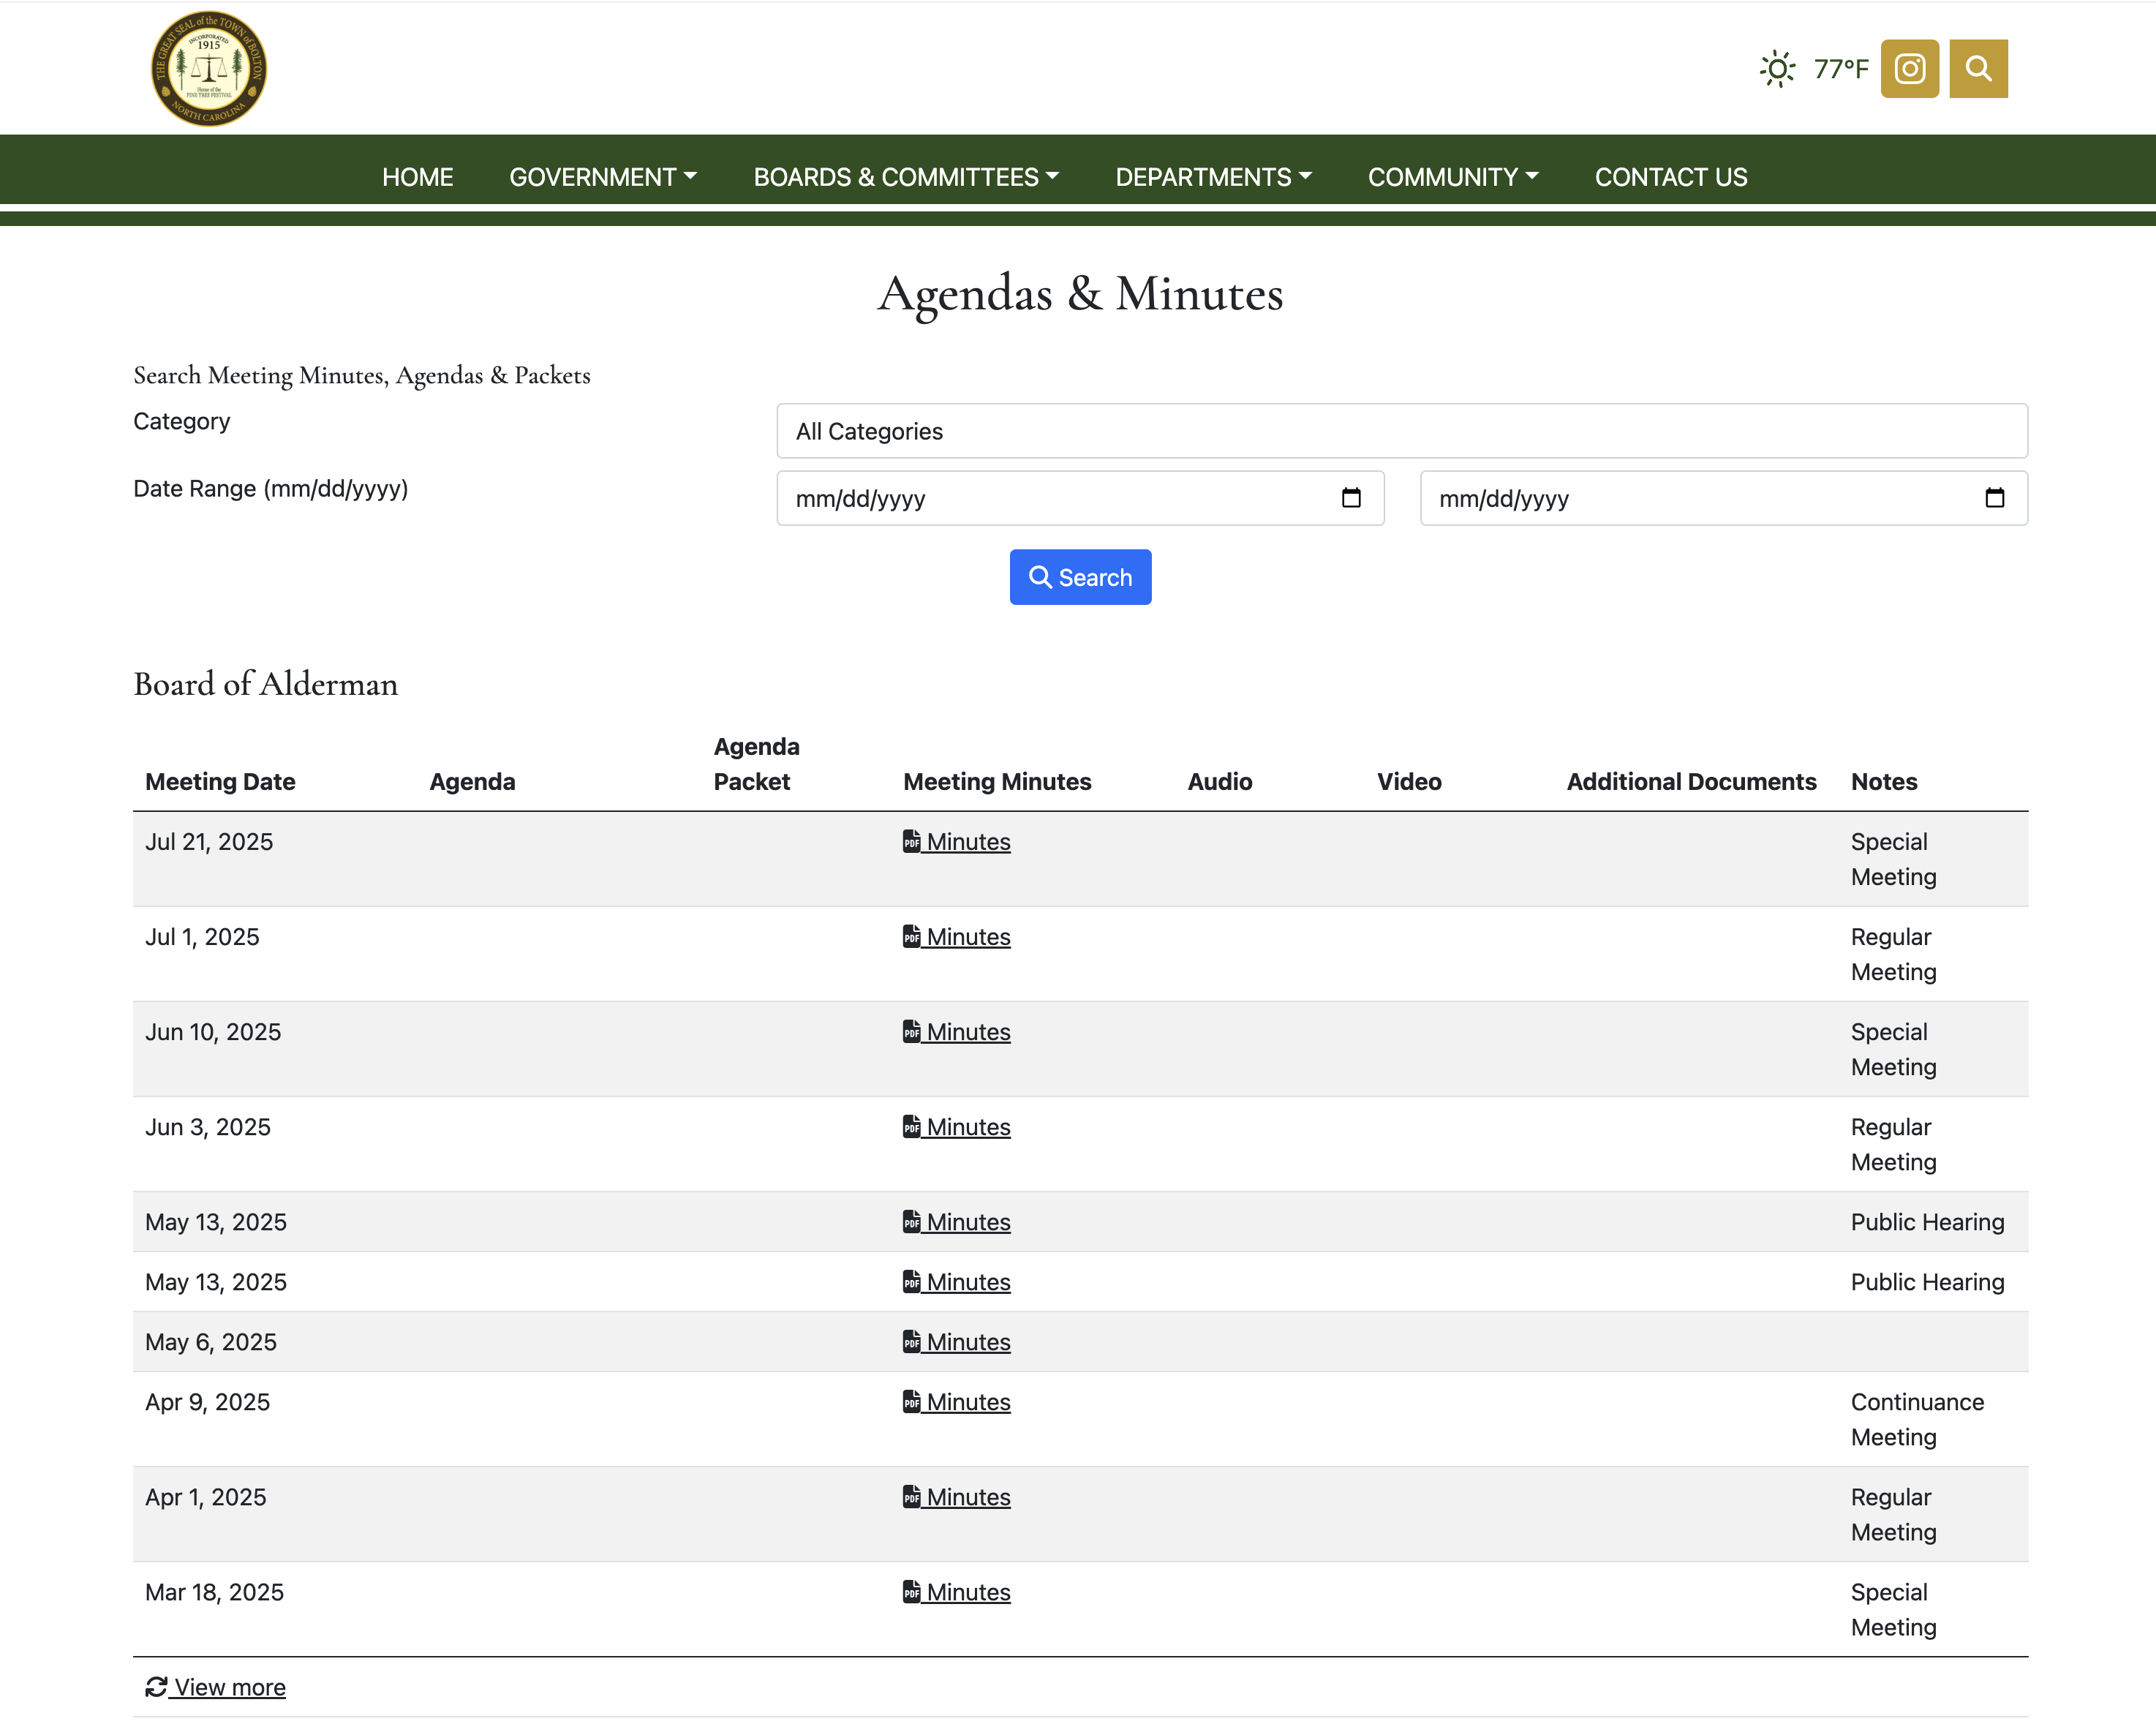Expand the All Categories dropdown

(x=1401, y=431)
